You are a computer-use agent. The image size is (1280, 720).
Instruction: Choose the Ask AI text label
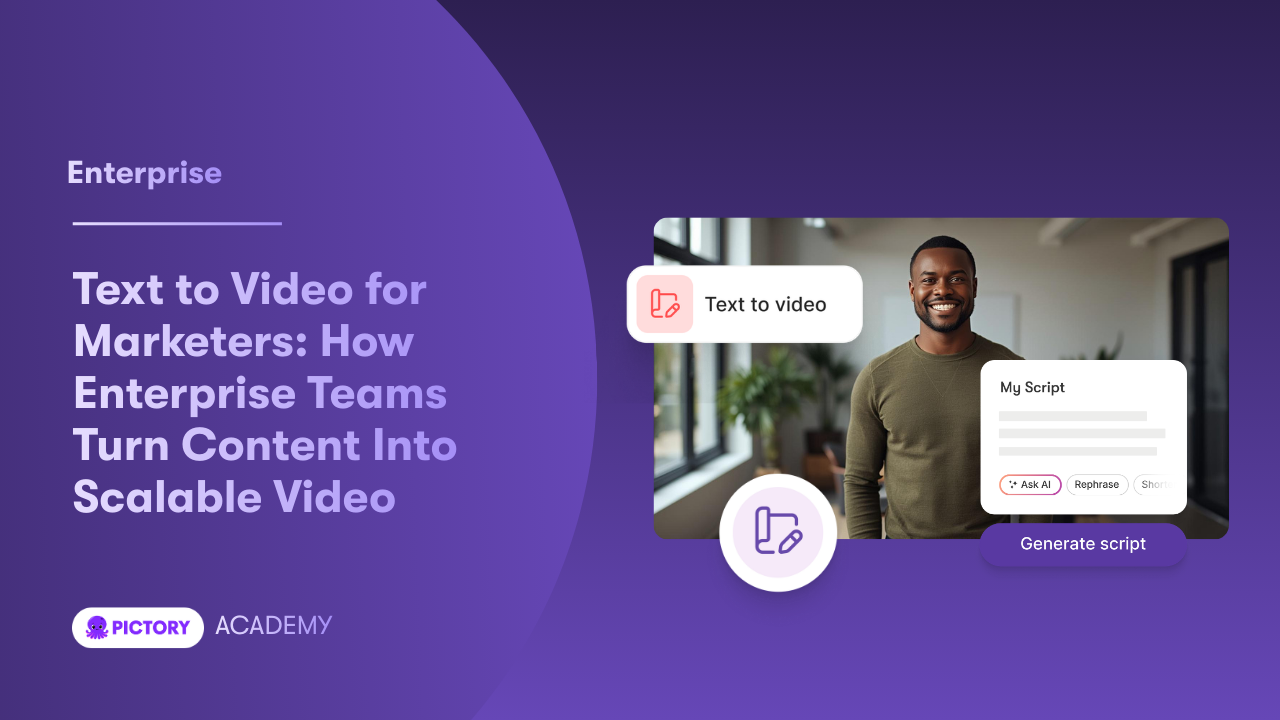[x=1036, y=485]
